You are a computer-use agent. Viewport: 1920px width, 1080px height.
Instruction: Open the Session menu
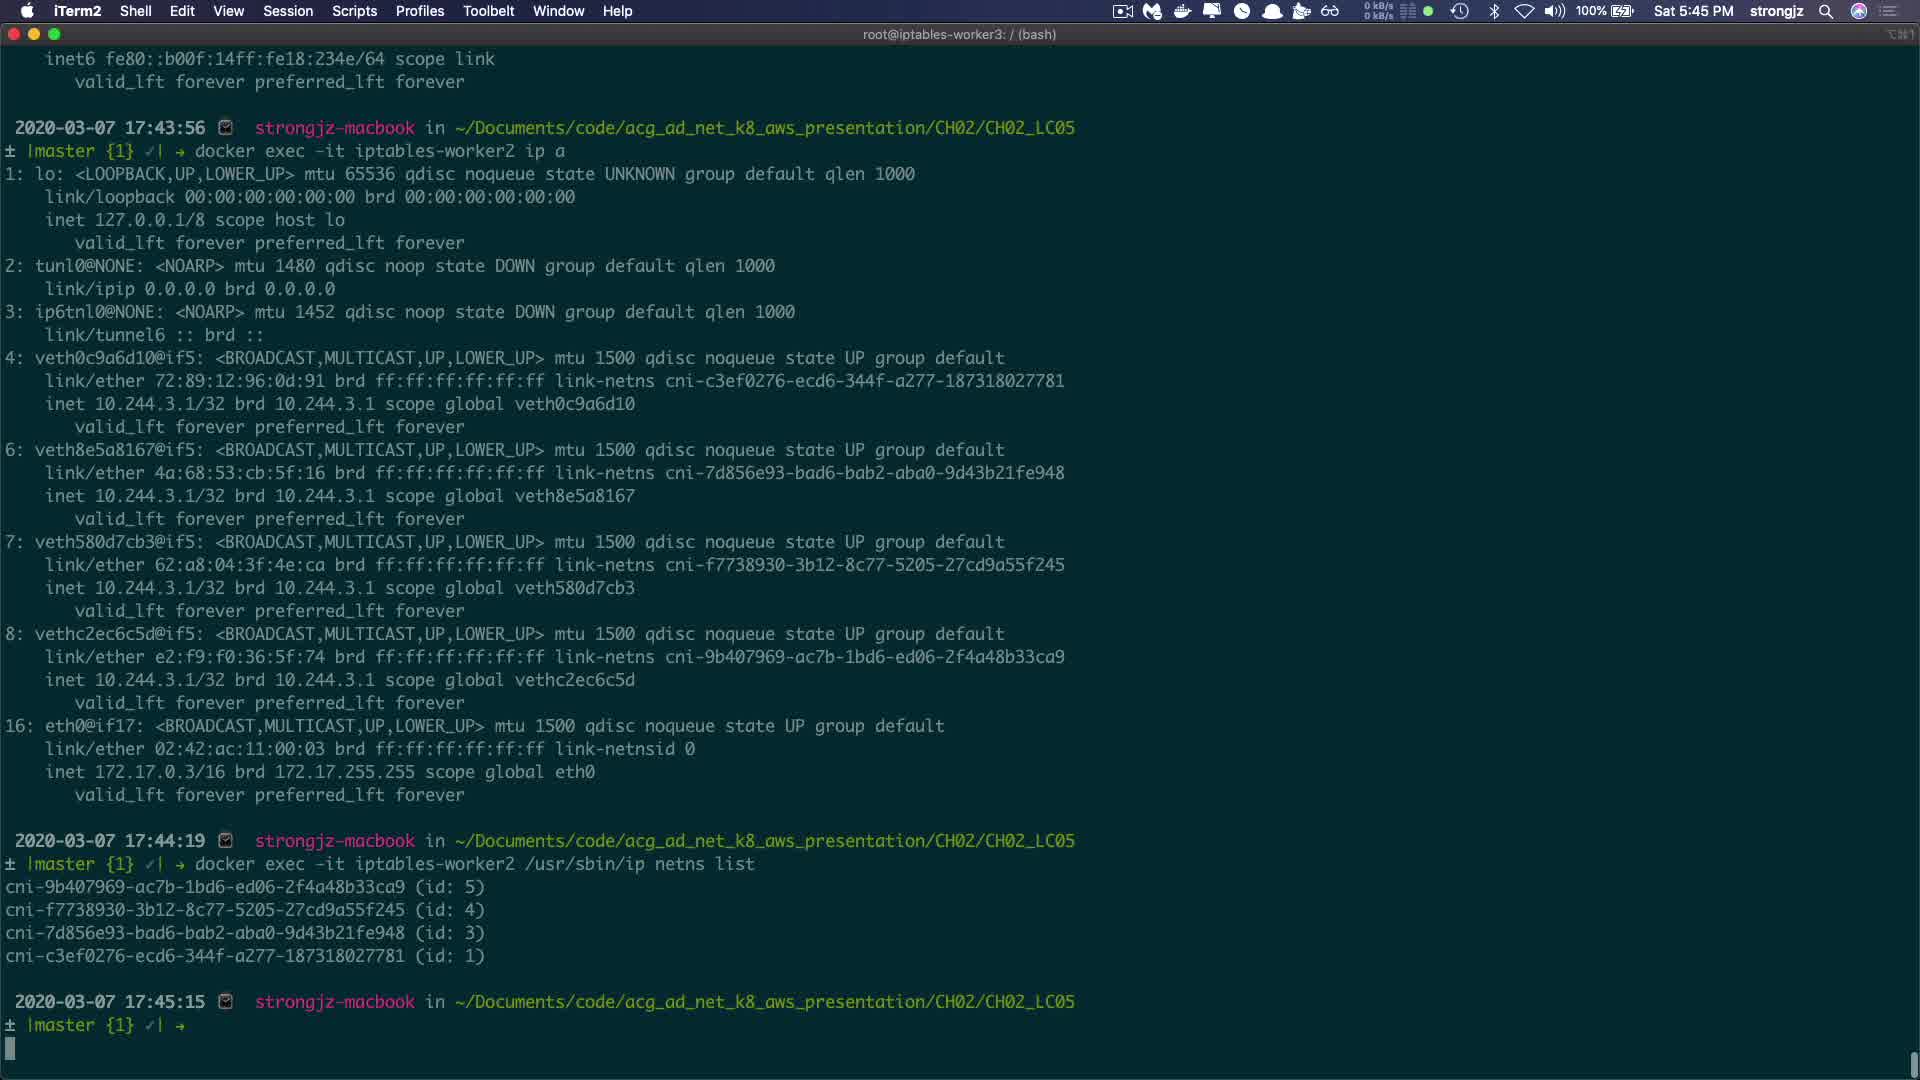pyautogui.click(x=288, y=11)
